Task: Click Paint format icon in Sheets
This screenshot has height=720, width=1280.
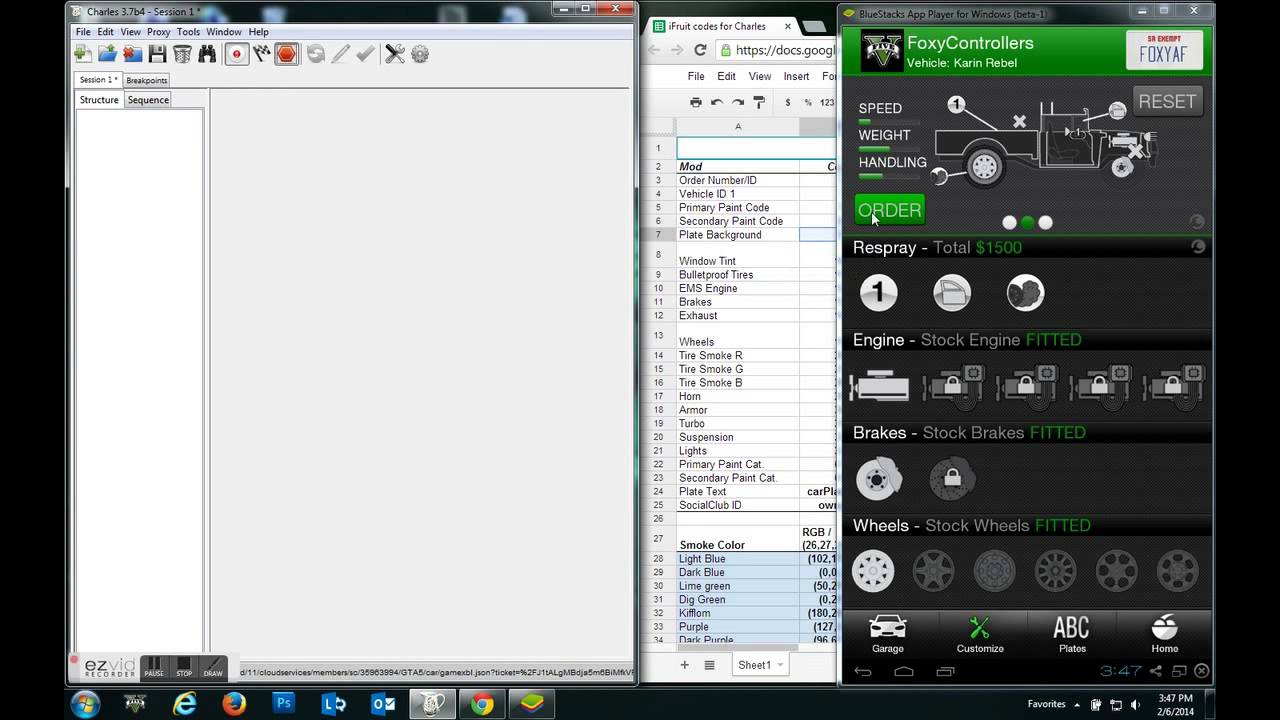Action: (759, 102)
